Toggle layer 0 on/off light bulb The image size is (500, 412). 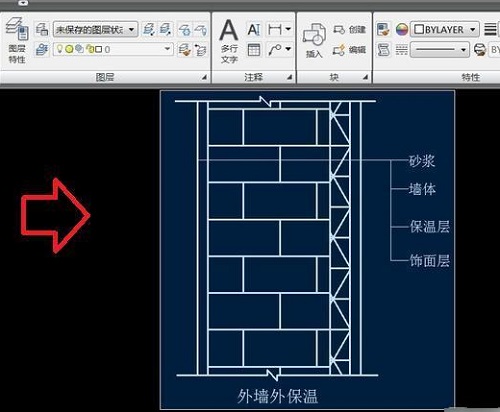pos(60,49)
